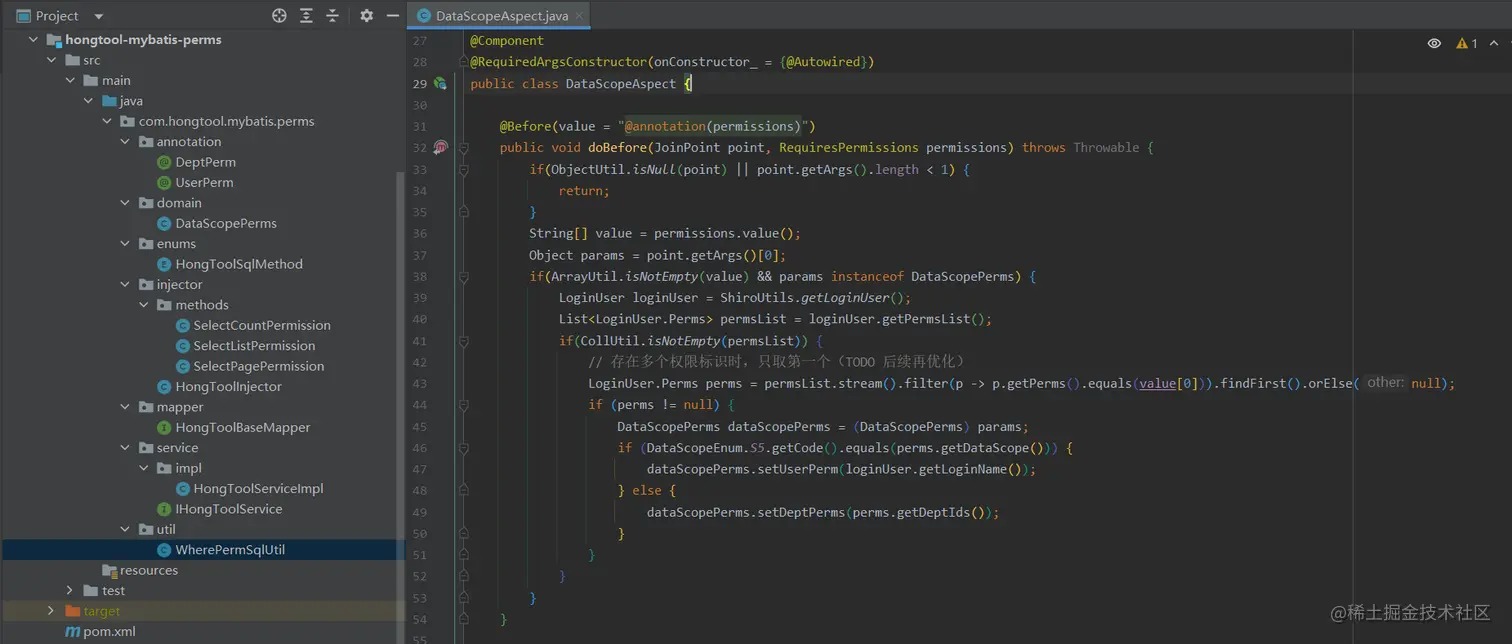Click the Maven icon beside pom.xml
This screenshot has height=644, width=1512.
coord(72,632)
